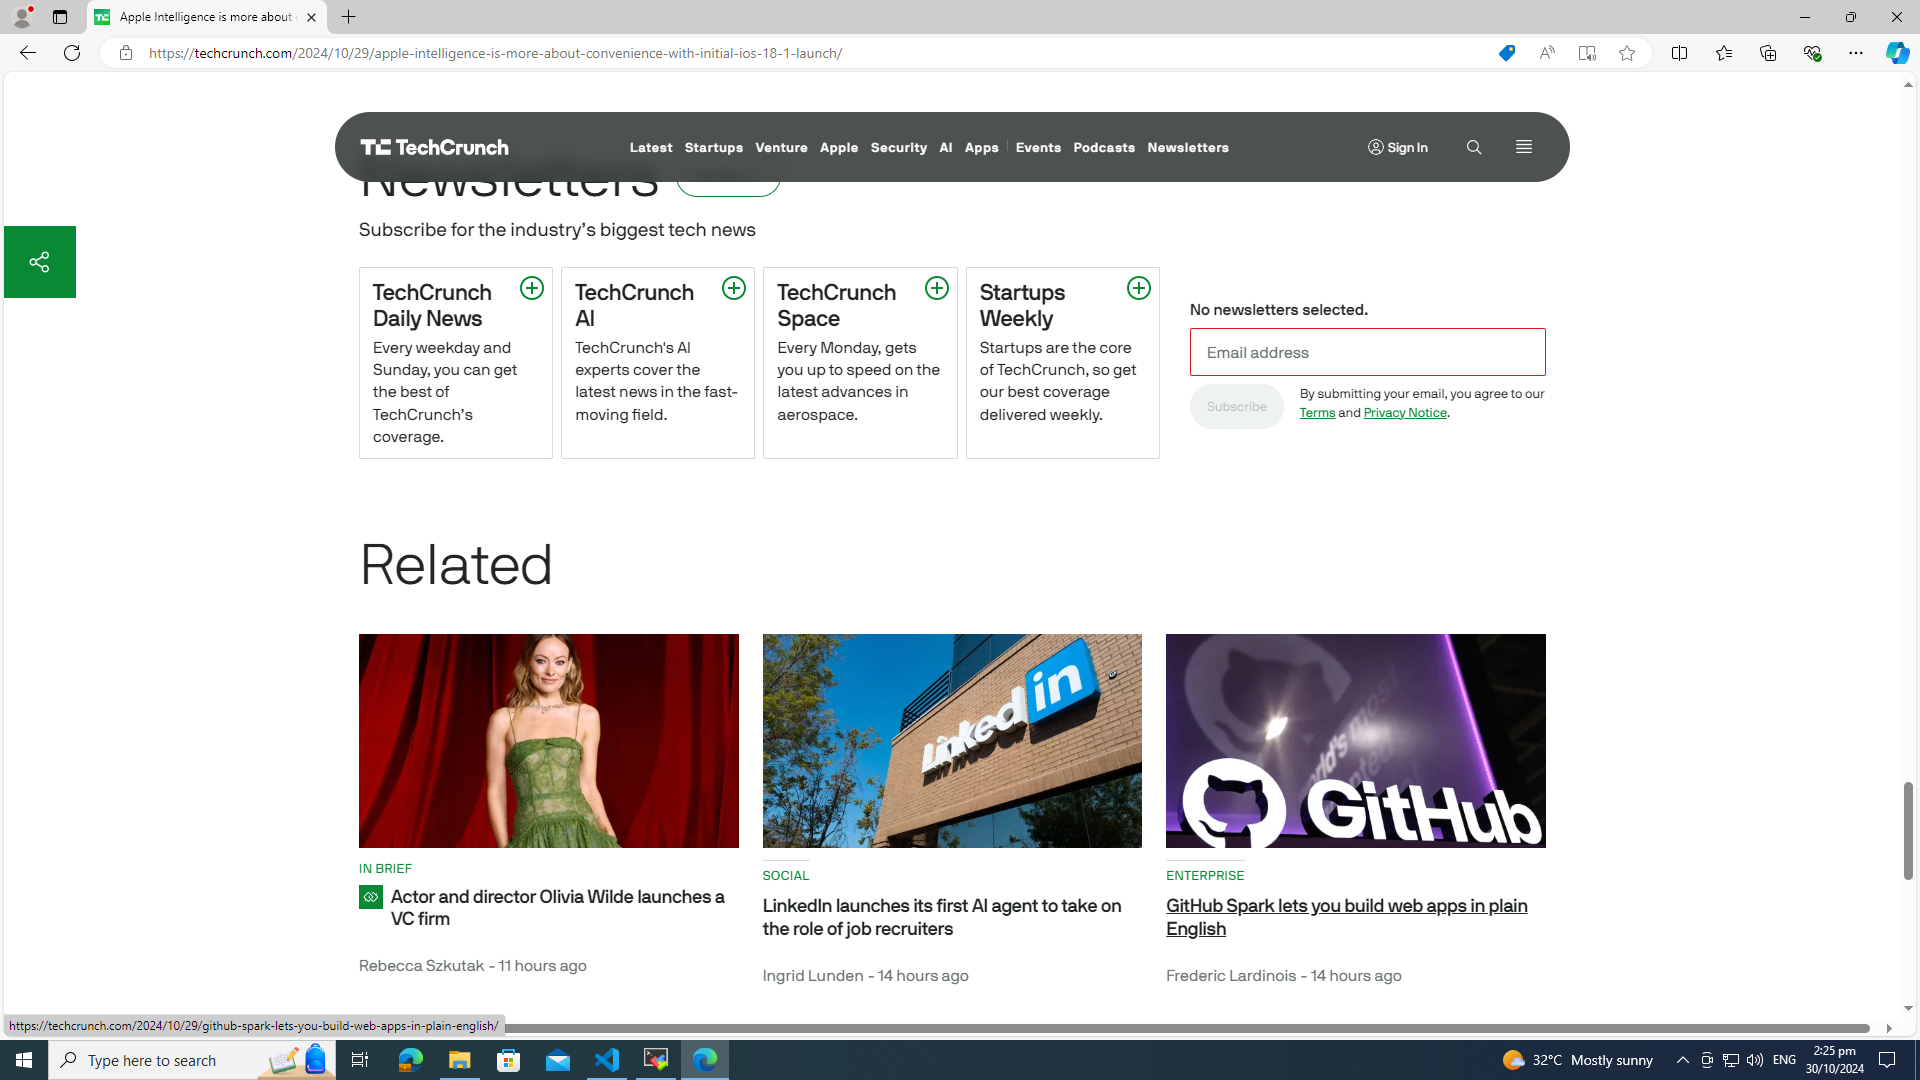1920x1080 pixels.
Task: Open the Copilot sidebar
Action: [1896, 53]
